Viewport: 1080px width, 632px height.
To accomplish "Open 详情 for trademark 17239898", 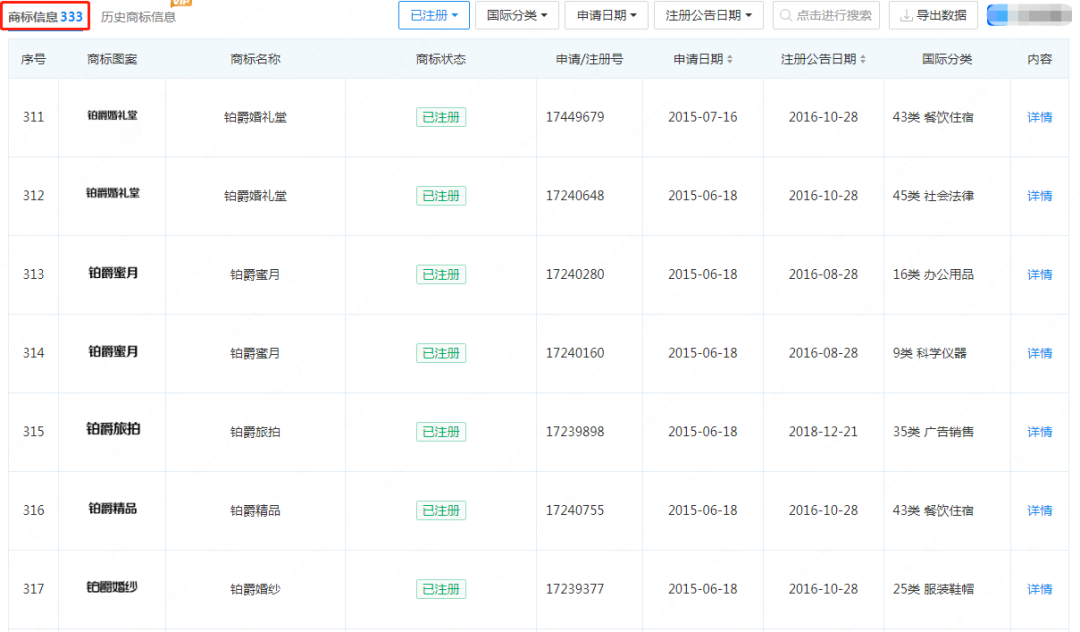I will [x=1039, y=432].
